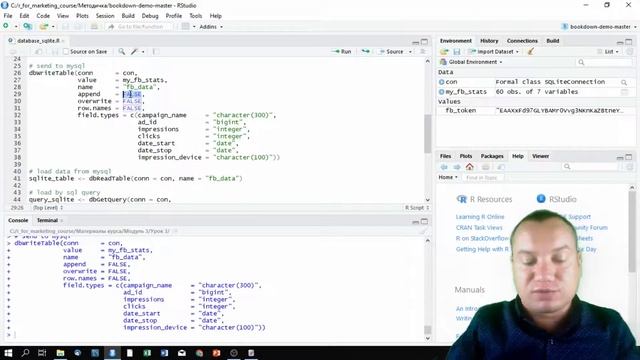Click the Environment search field
The image size is (640, 360).
click(605, 62)
